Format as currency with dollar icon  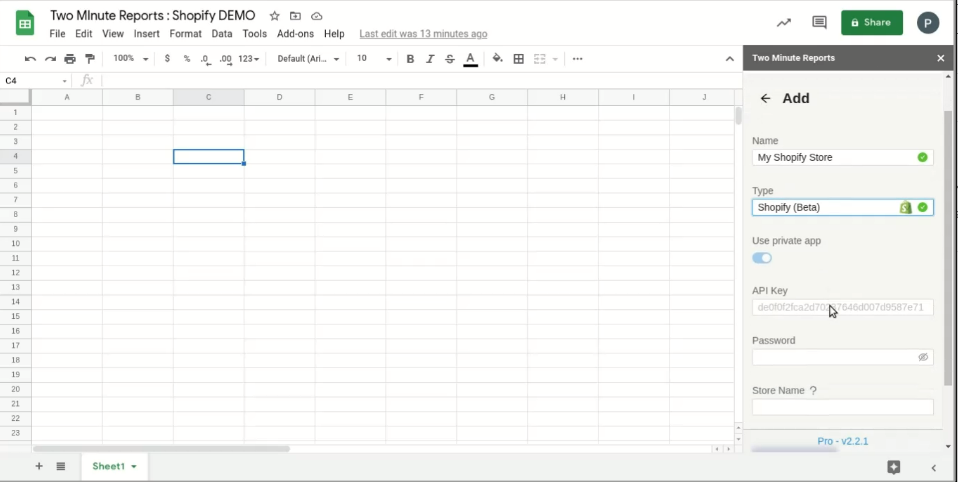(167, 59)
